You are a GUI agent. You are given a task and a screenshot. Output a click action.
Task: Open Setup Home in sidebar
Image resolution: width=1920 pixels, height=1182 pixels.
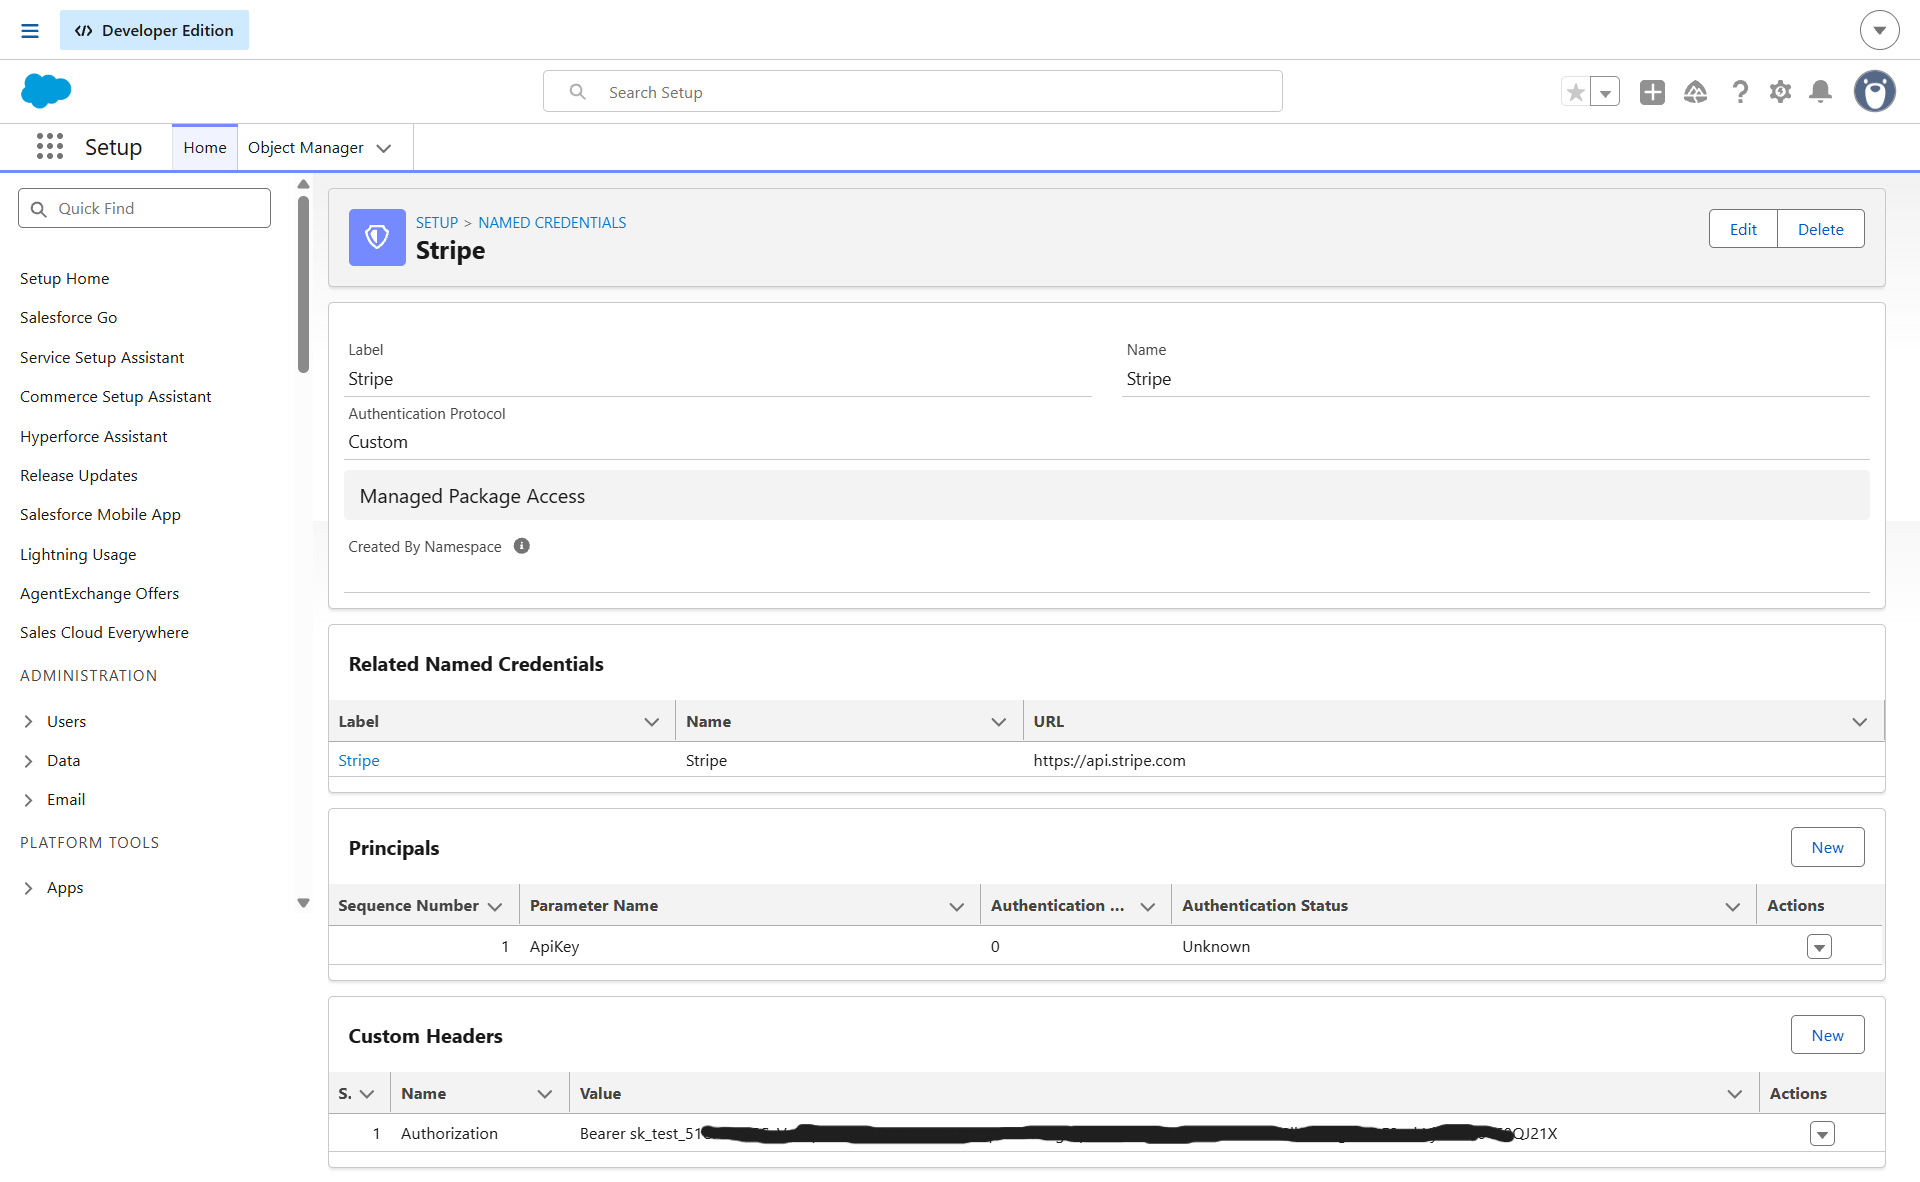click(x=65, y=278)
